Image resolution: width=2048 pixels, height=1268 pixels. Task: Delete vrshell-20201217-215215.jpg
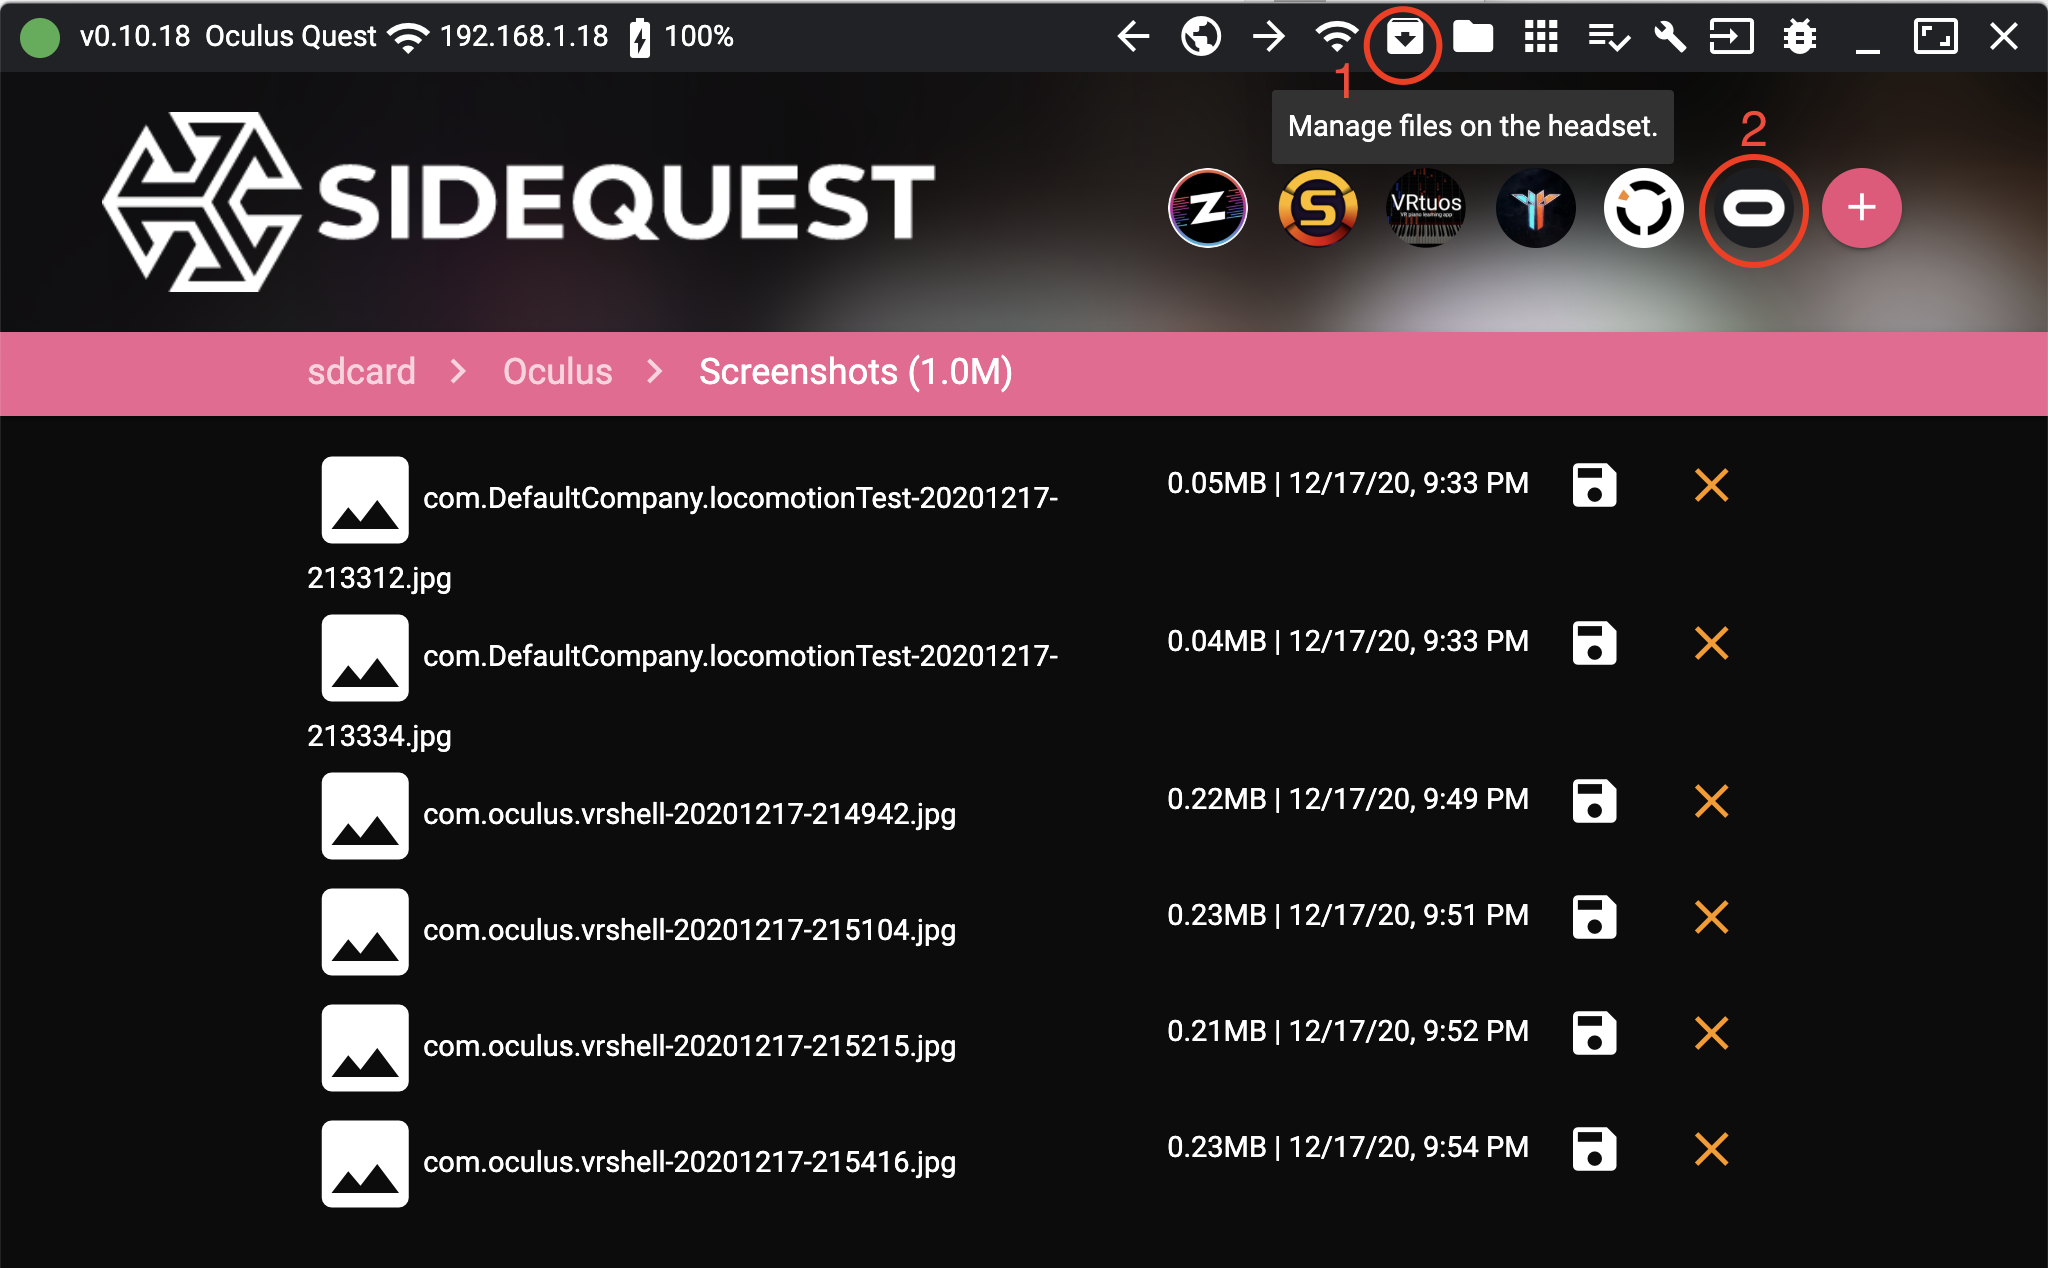[x=1712, y=1033]
